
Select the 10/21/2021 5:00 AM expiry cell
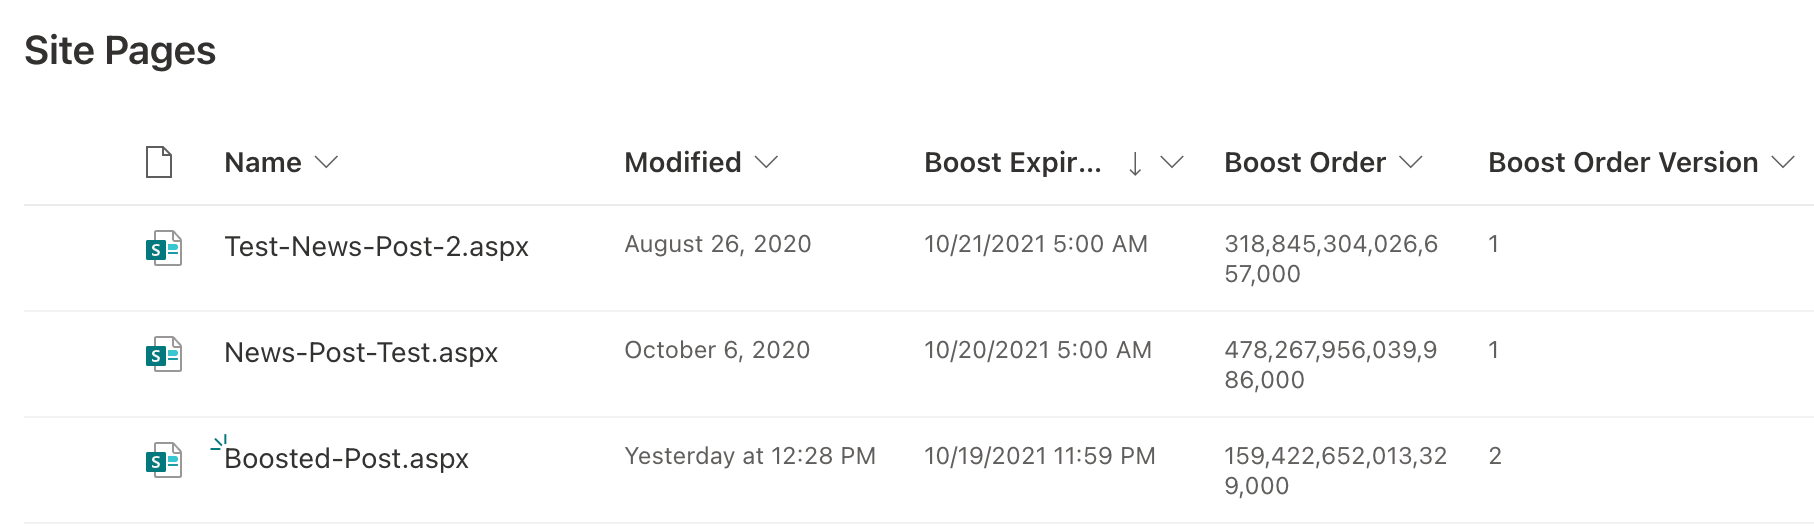[x=1036, y=244]
